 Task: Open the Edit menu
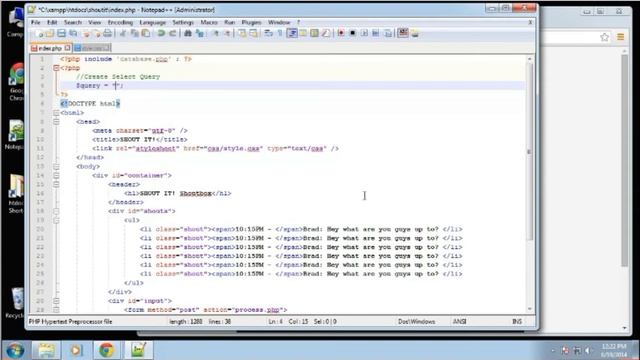point(52,22)
